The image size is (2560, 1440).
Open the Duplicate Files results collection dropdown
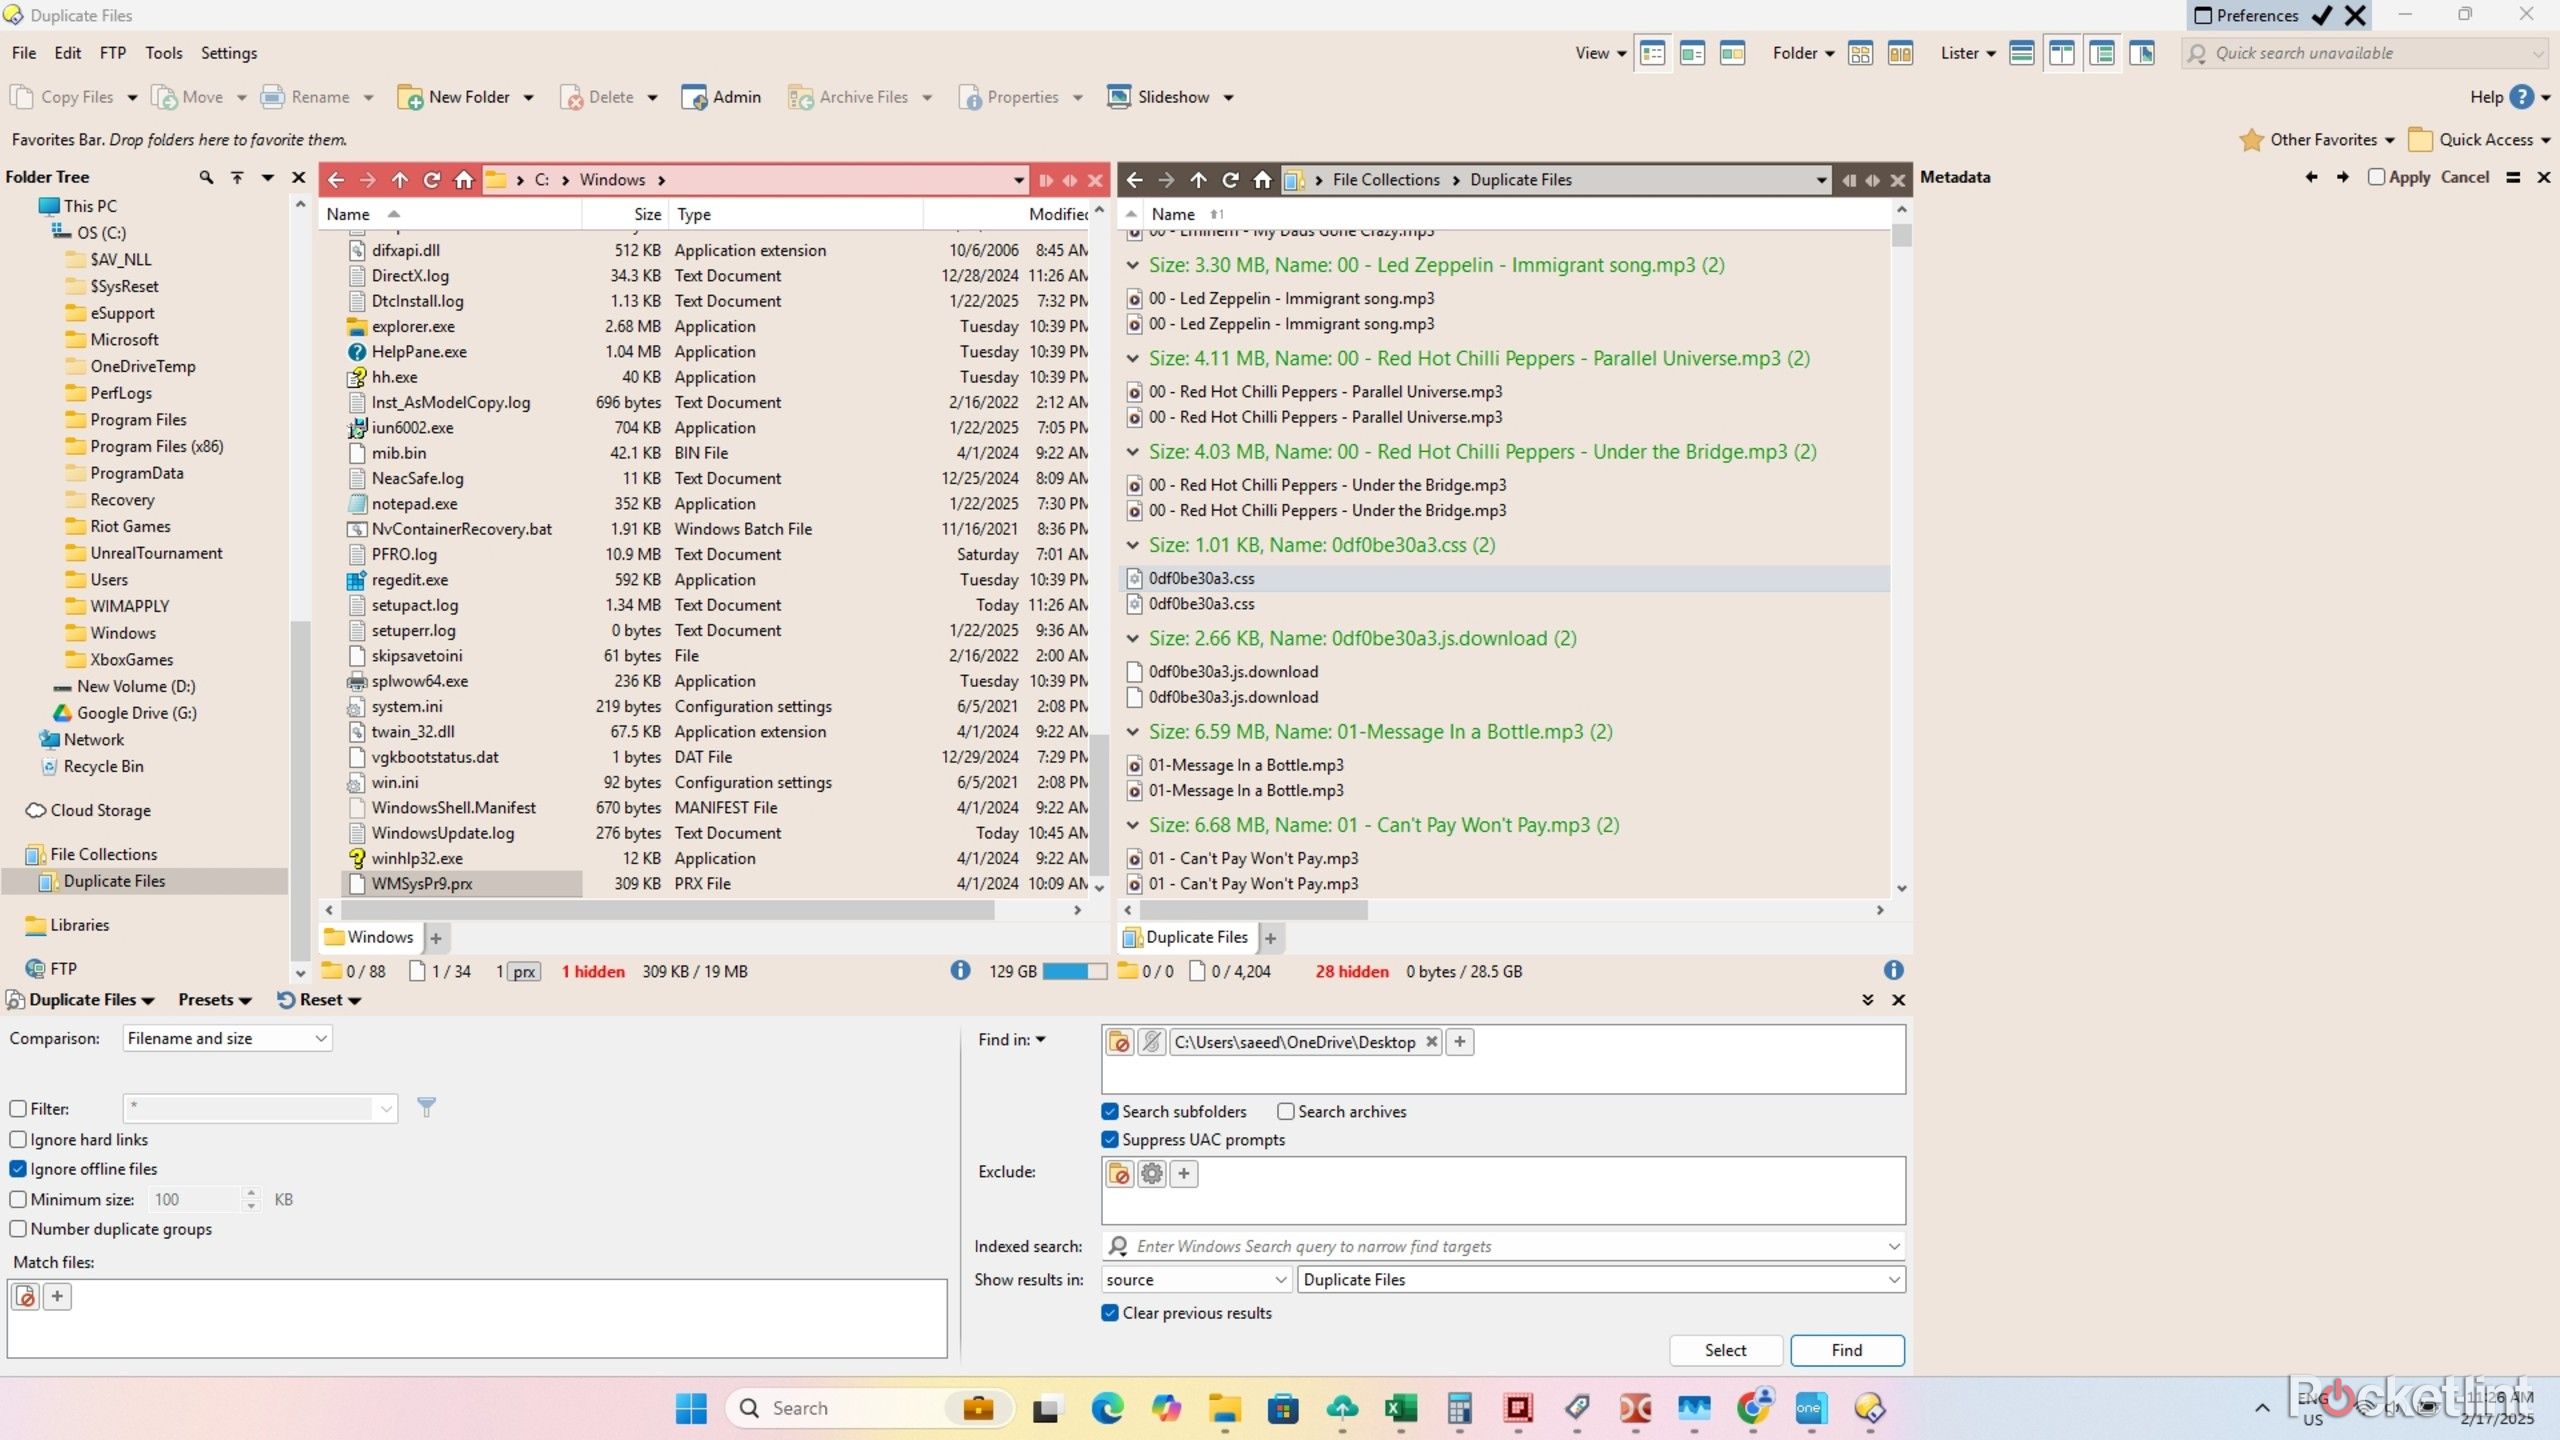(x=1601, y=1279)
